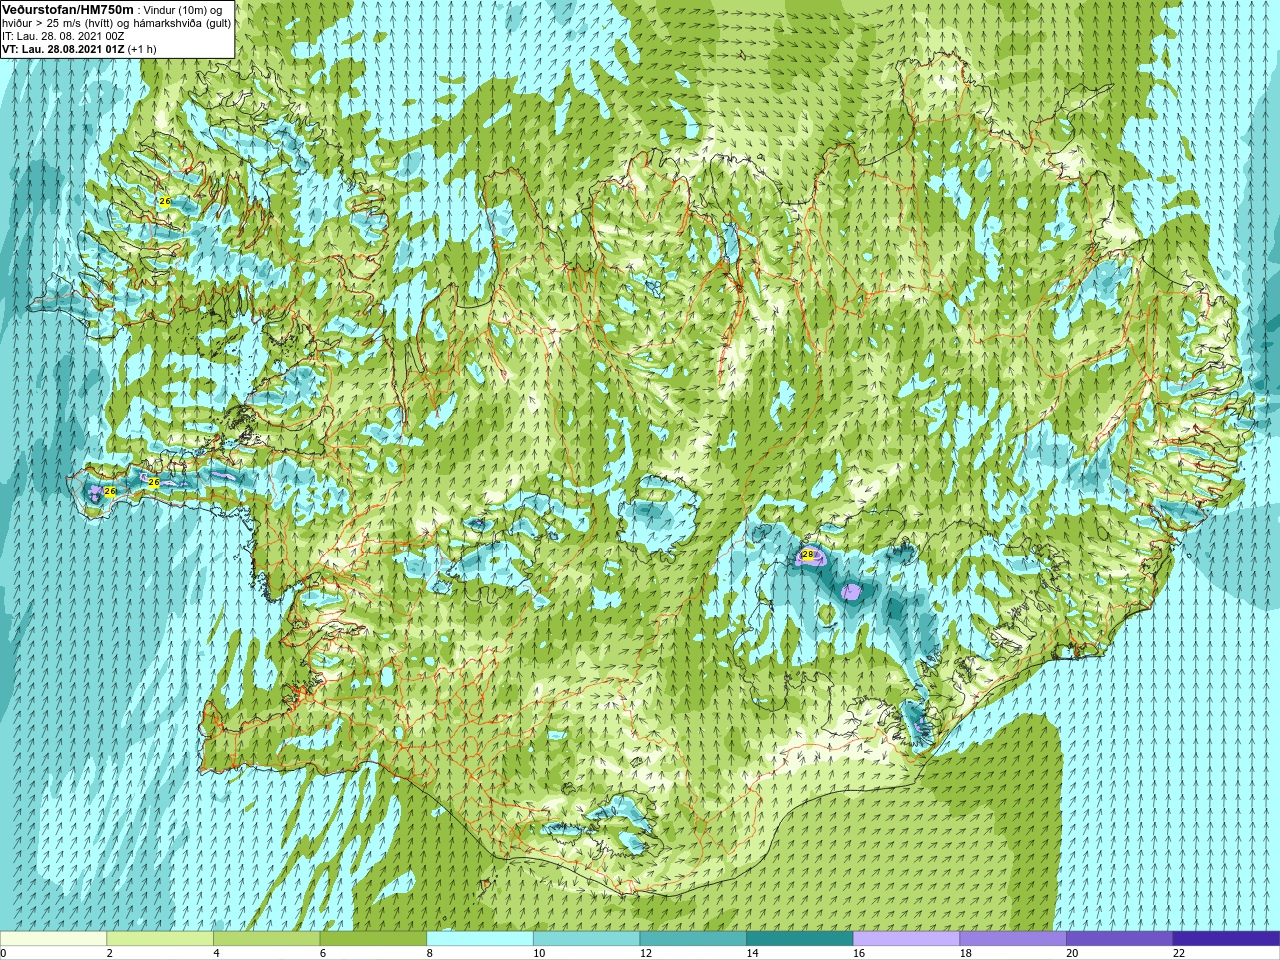
Task: Click the VT: Lau. 28.08.2021 01Z timestamp
Action: point(63,49)
